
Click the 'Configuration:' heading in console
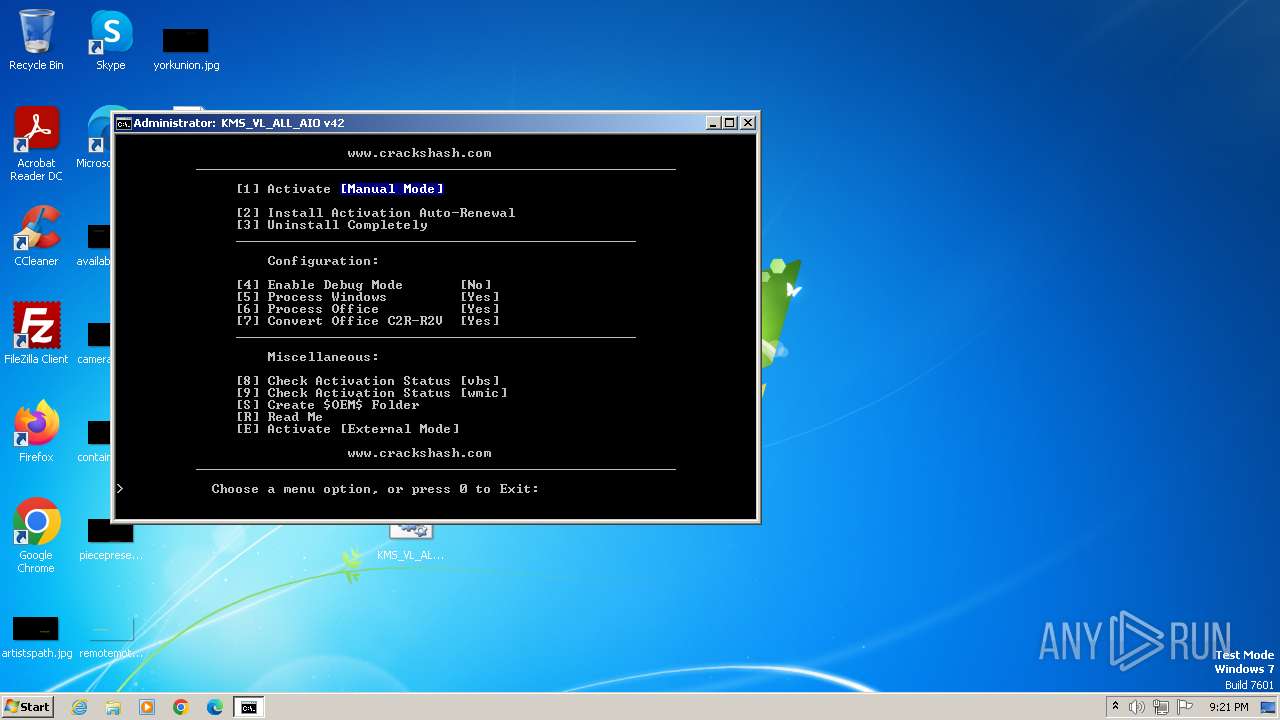pyautogui.click(x=323, y=261)
